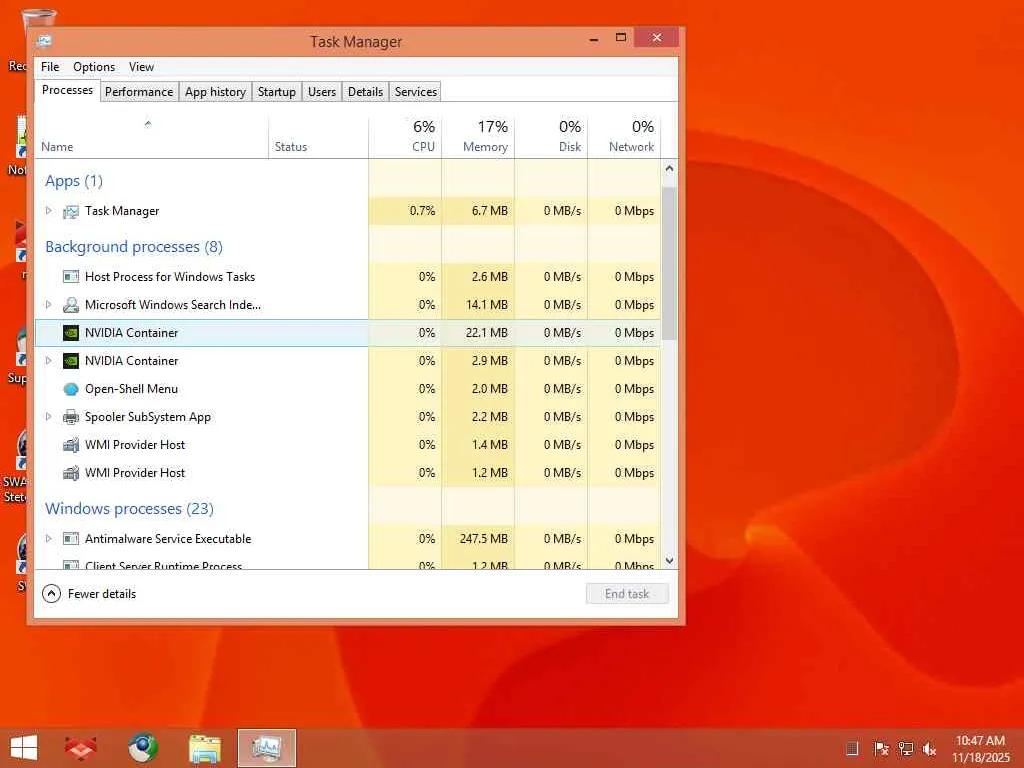Click the Task Manager taskbar button
Image resolution: width=1024 pixels, height=768 pixels.
(x=266, y=748)
